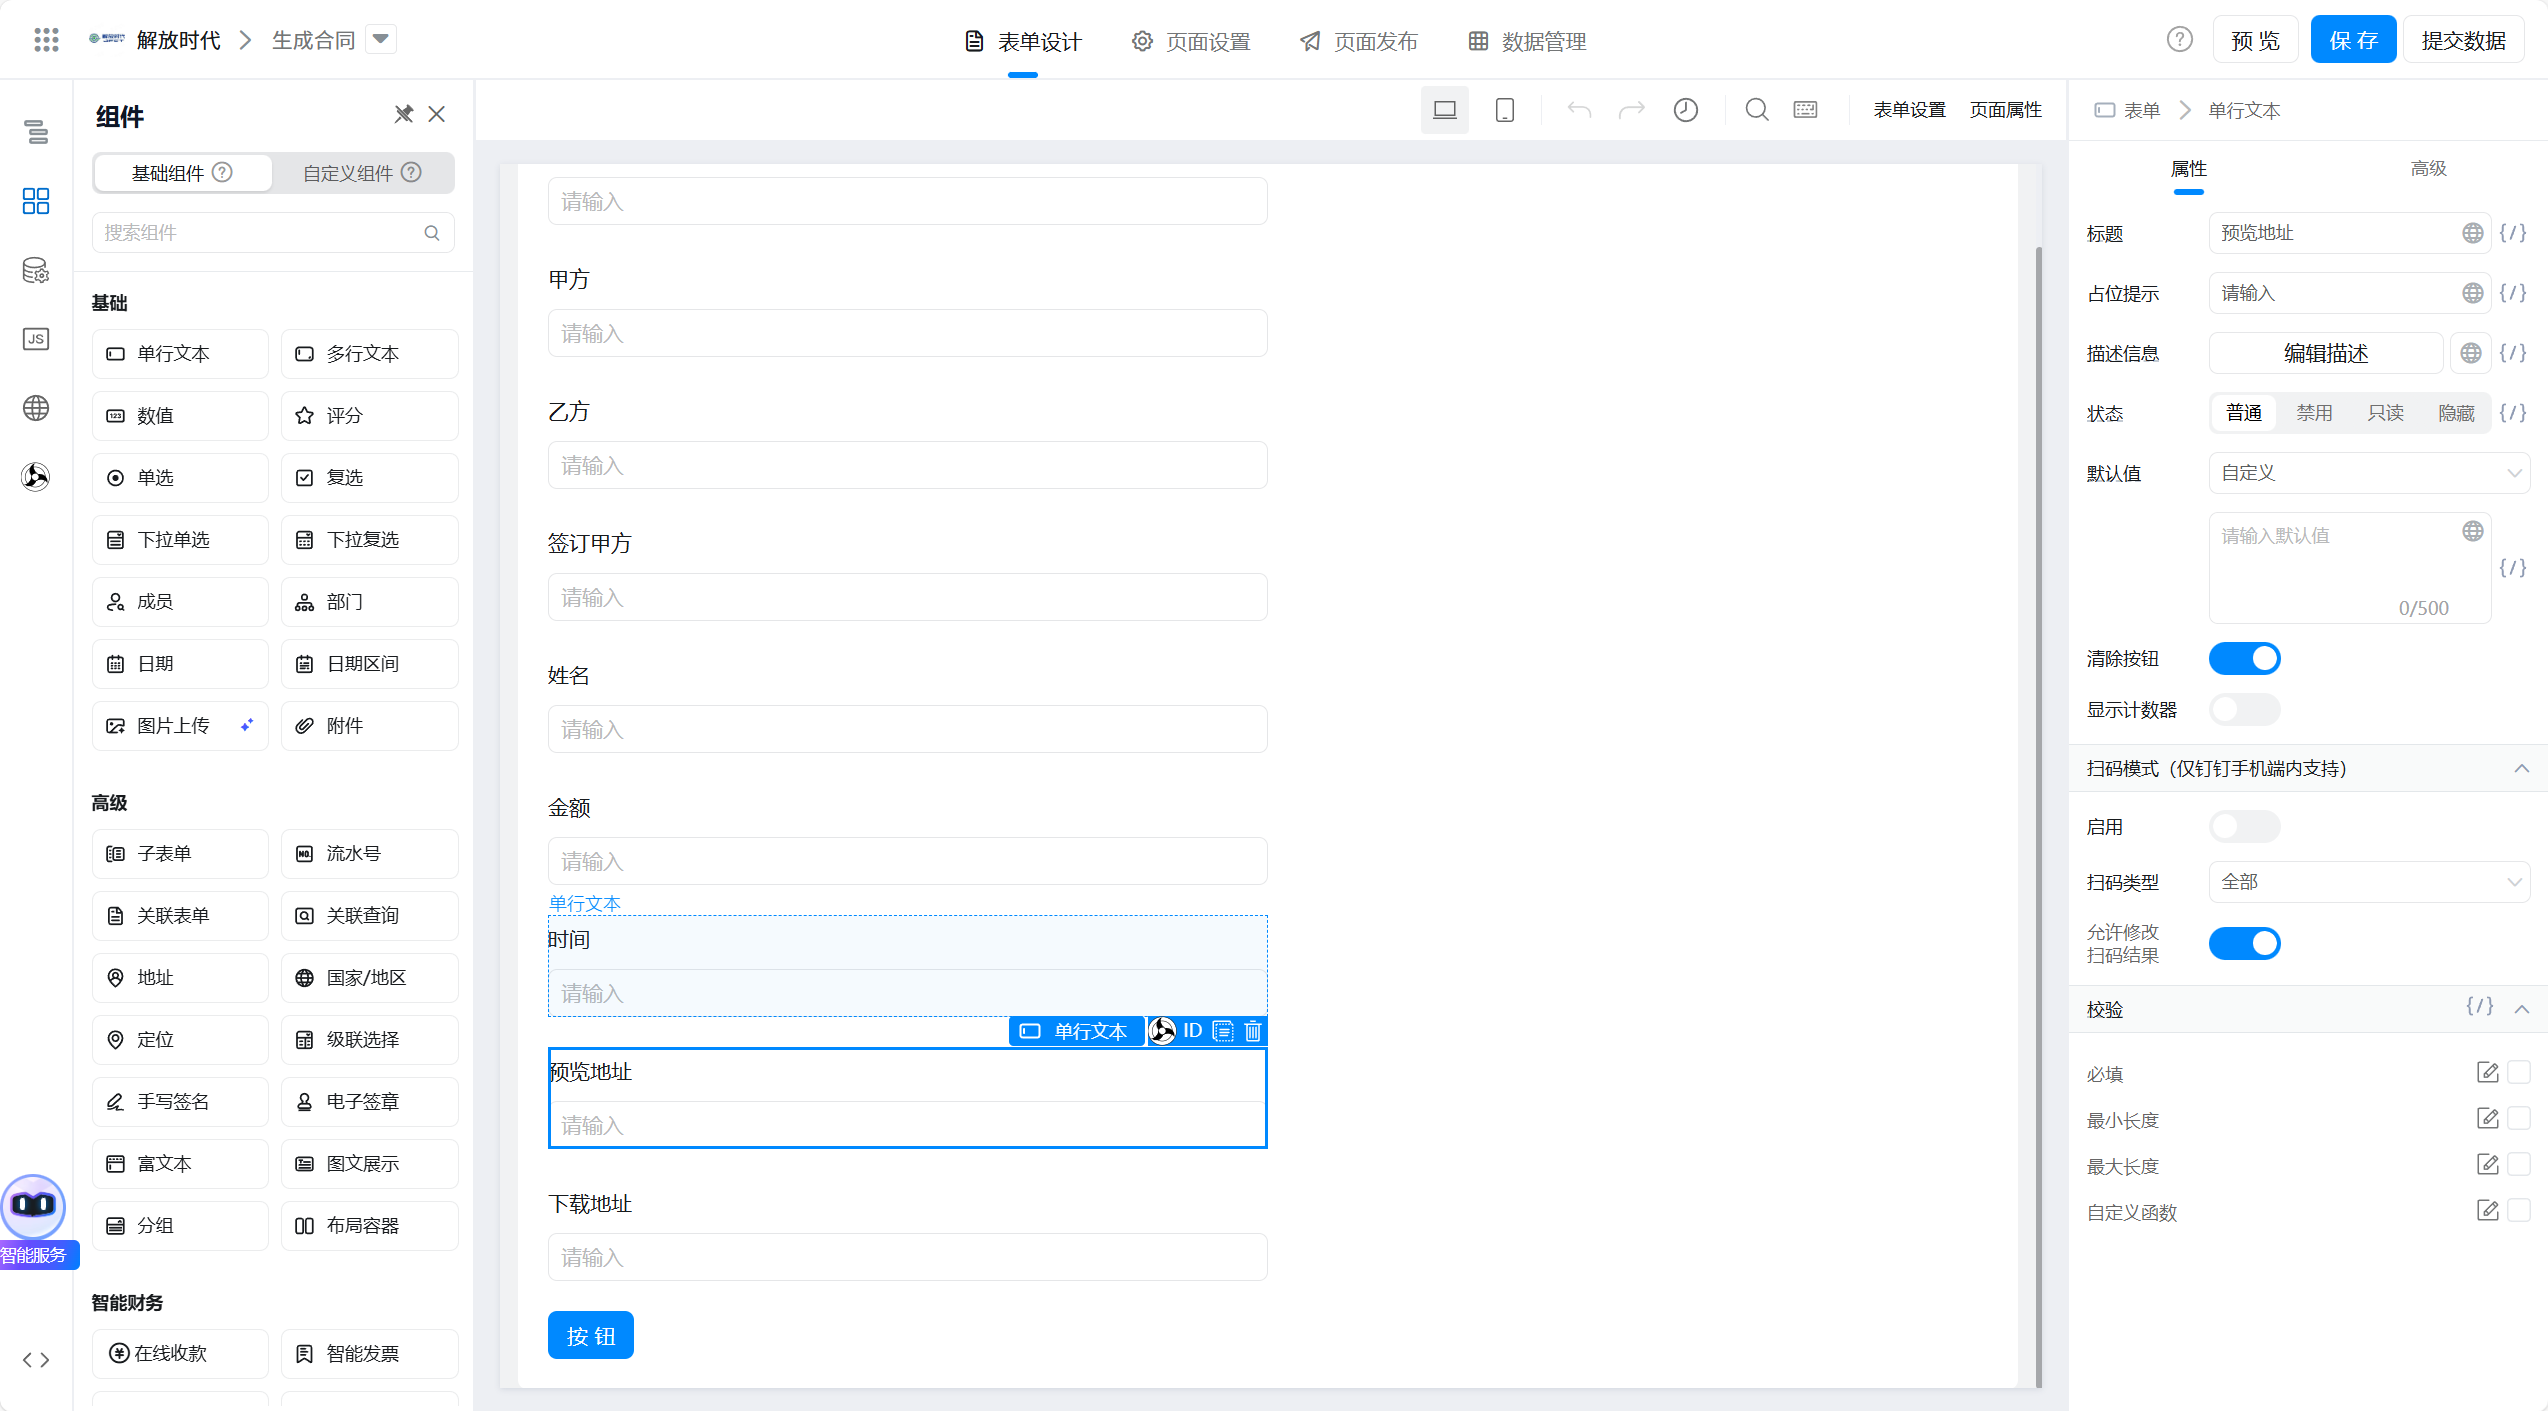Viewport: 2548px width, 1411px height.
Task: Open the history clock icon
Action: pyautogui.click(x=1686, y=110)
